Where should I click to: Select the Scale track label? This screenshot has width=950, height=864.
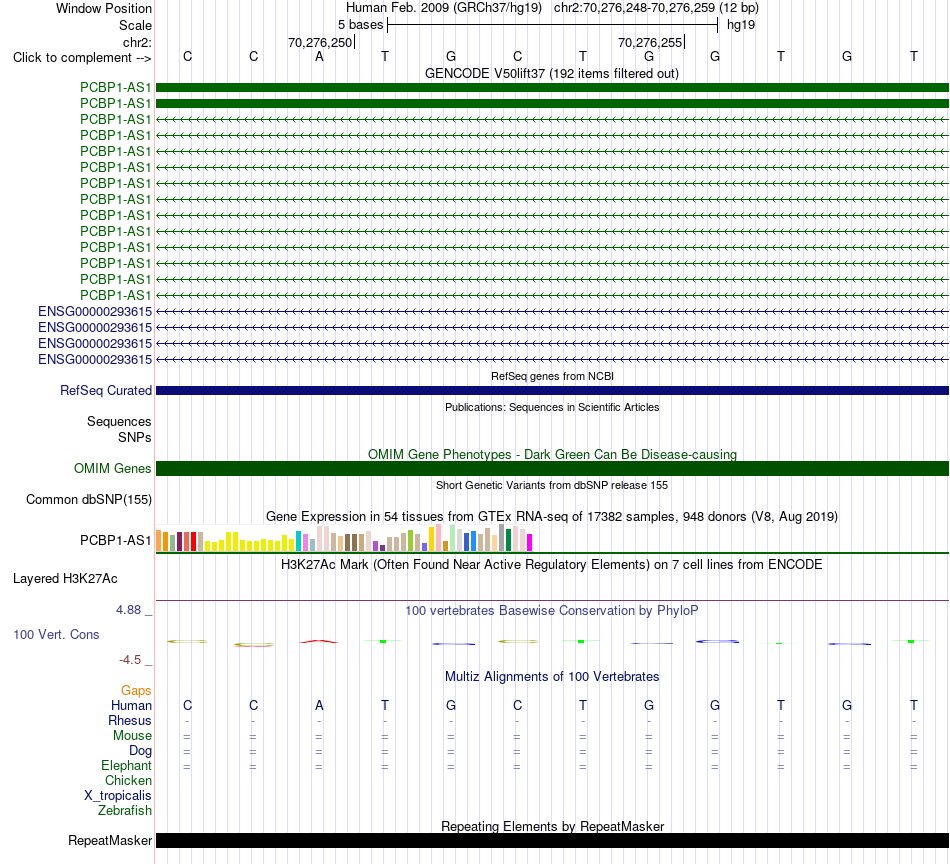pyautogui.click(x=135, y=25)
